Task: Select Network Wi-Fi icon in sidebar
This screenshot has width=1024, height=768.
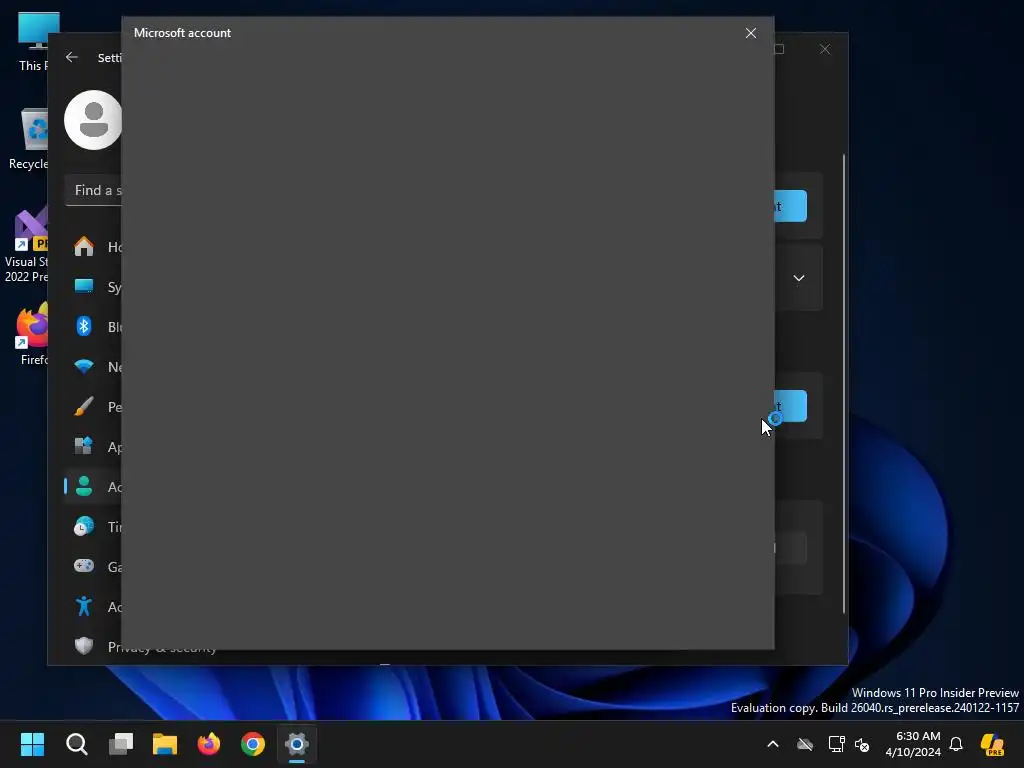Action: click(84, 366)
